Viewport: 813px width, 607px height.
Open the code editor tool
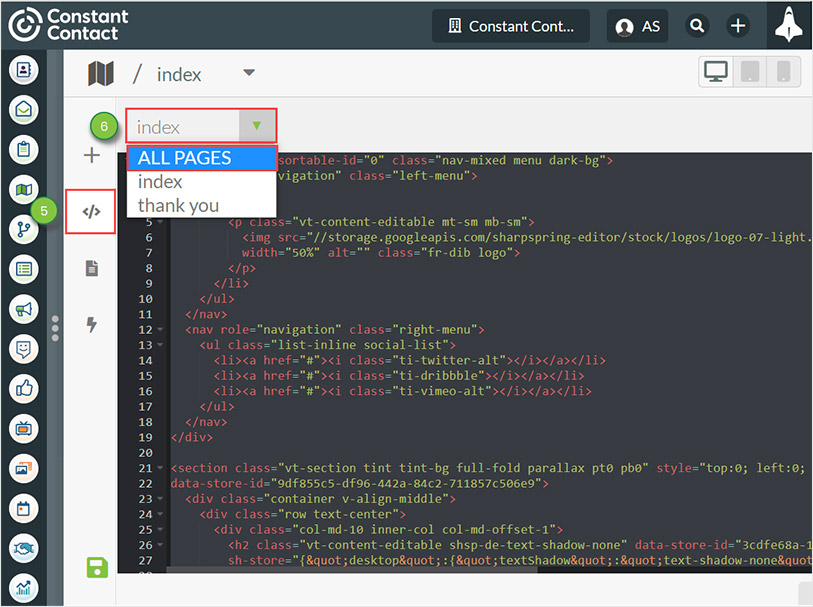click(x=91, y=211)
